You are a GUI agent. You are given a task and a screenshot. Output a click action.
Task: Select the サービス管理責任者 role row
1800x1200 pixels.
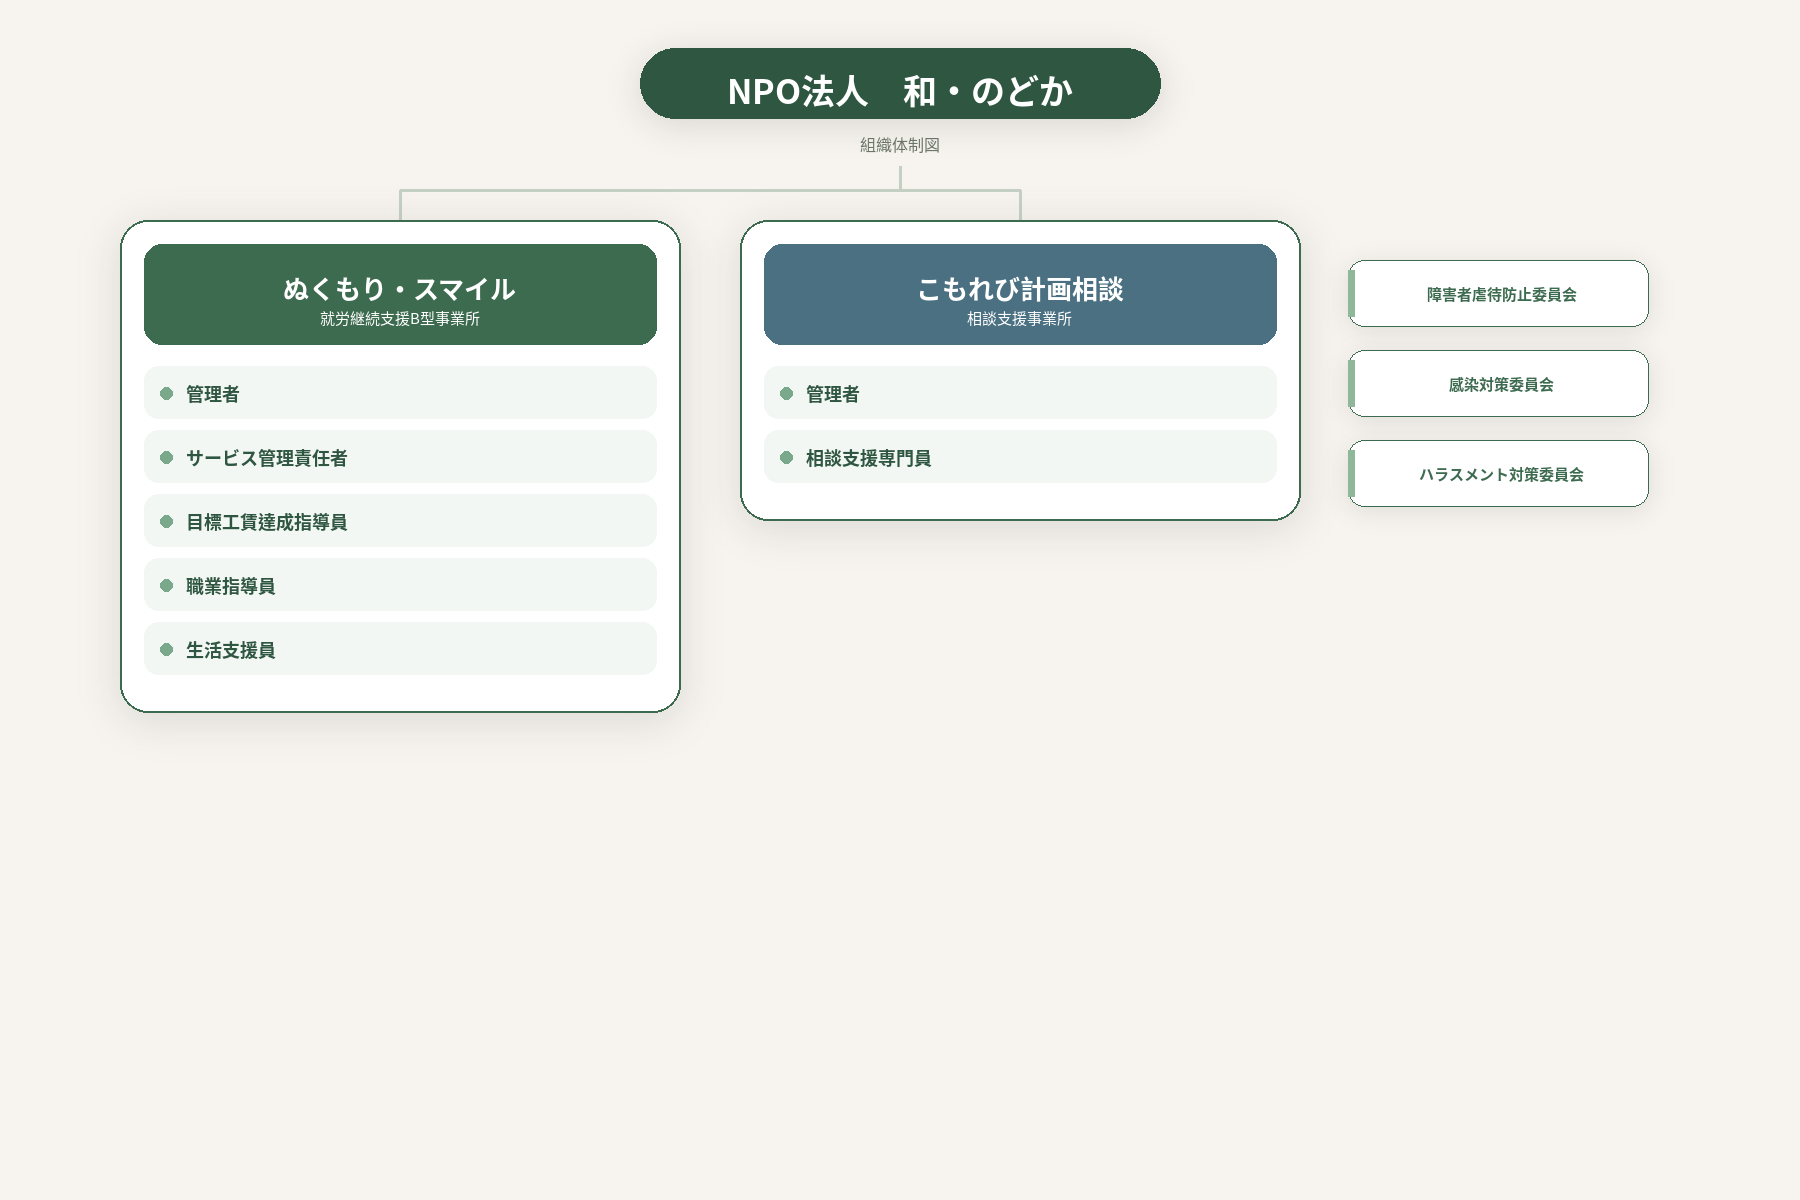400,457
